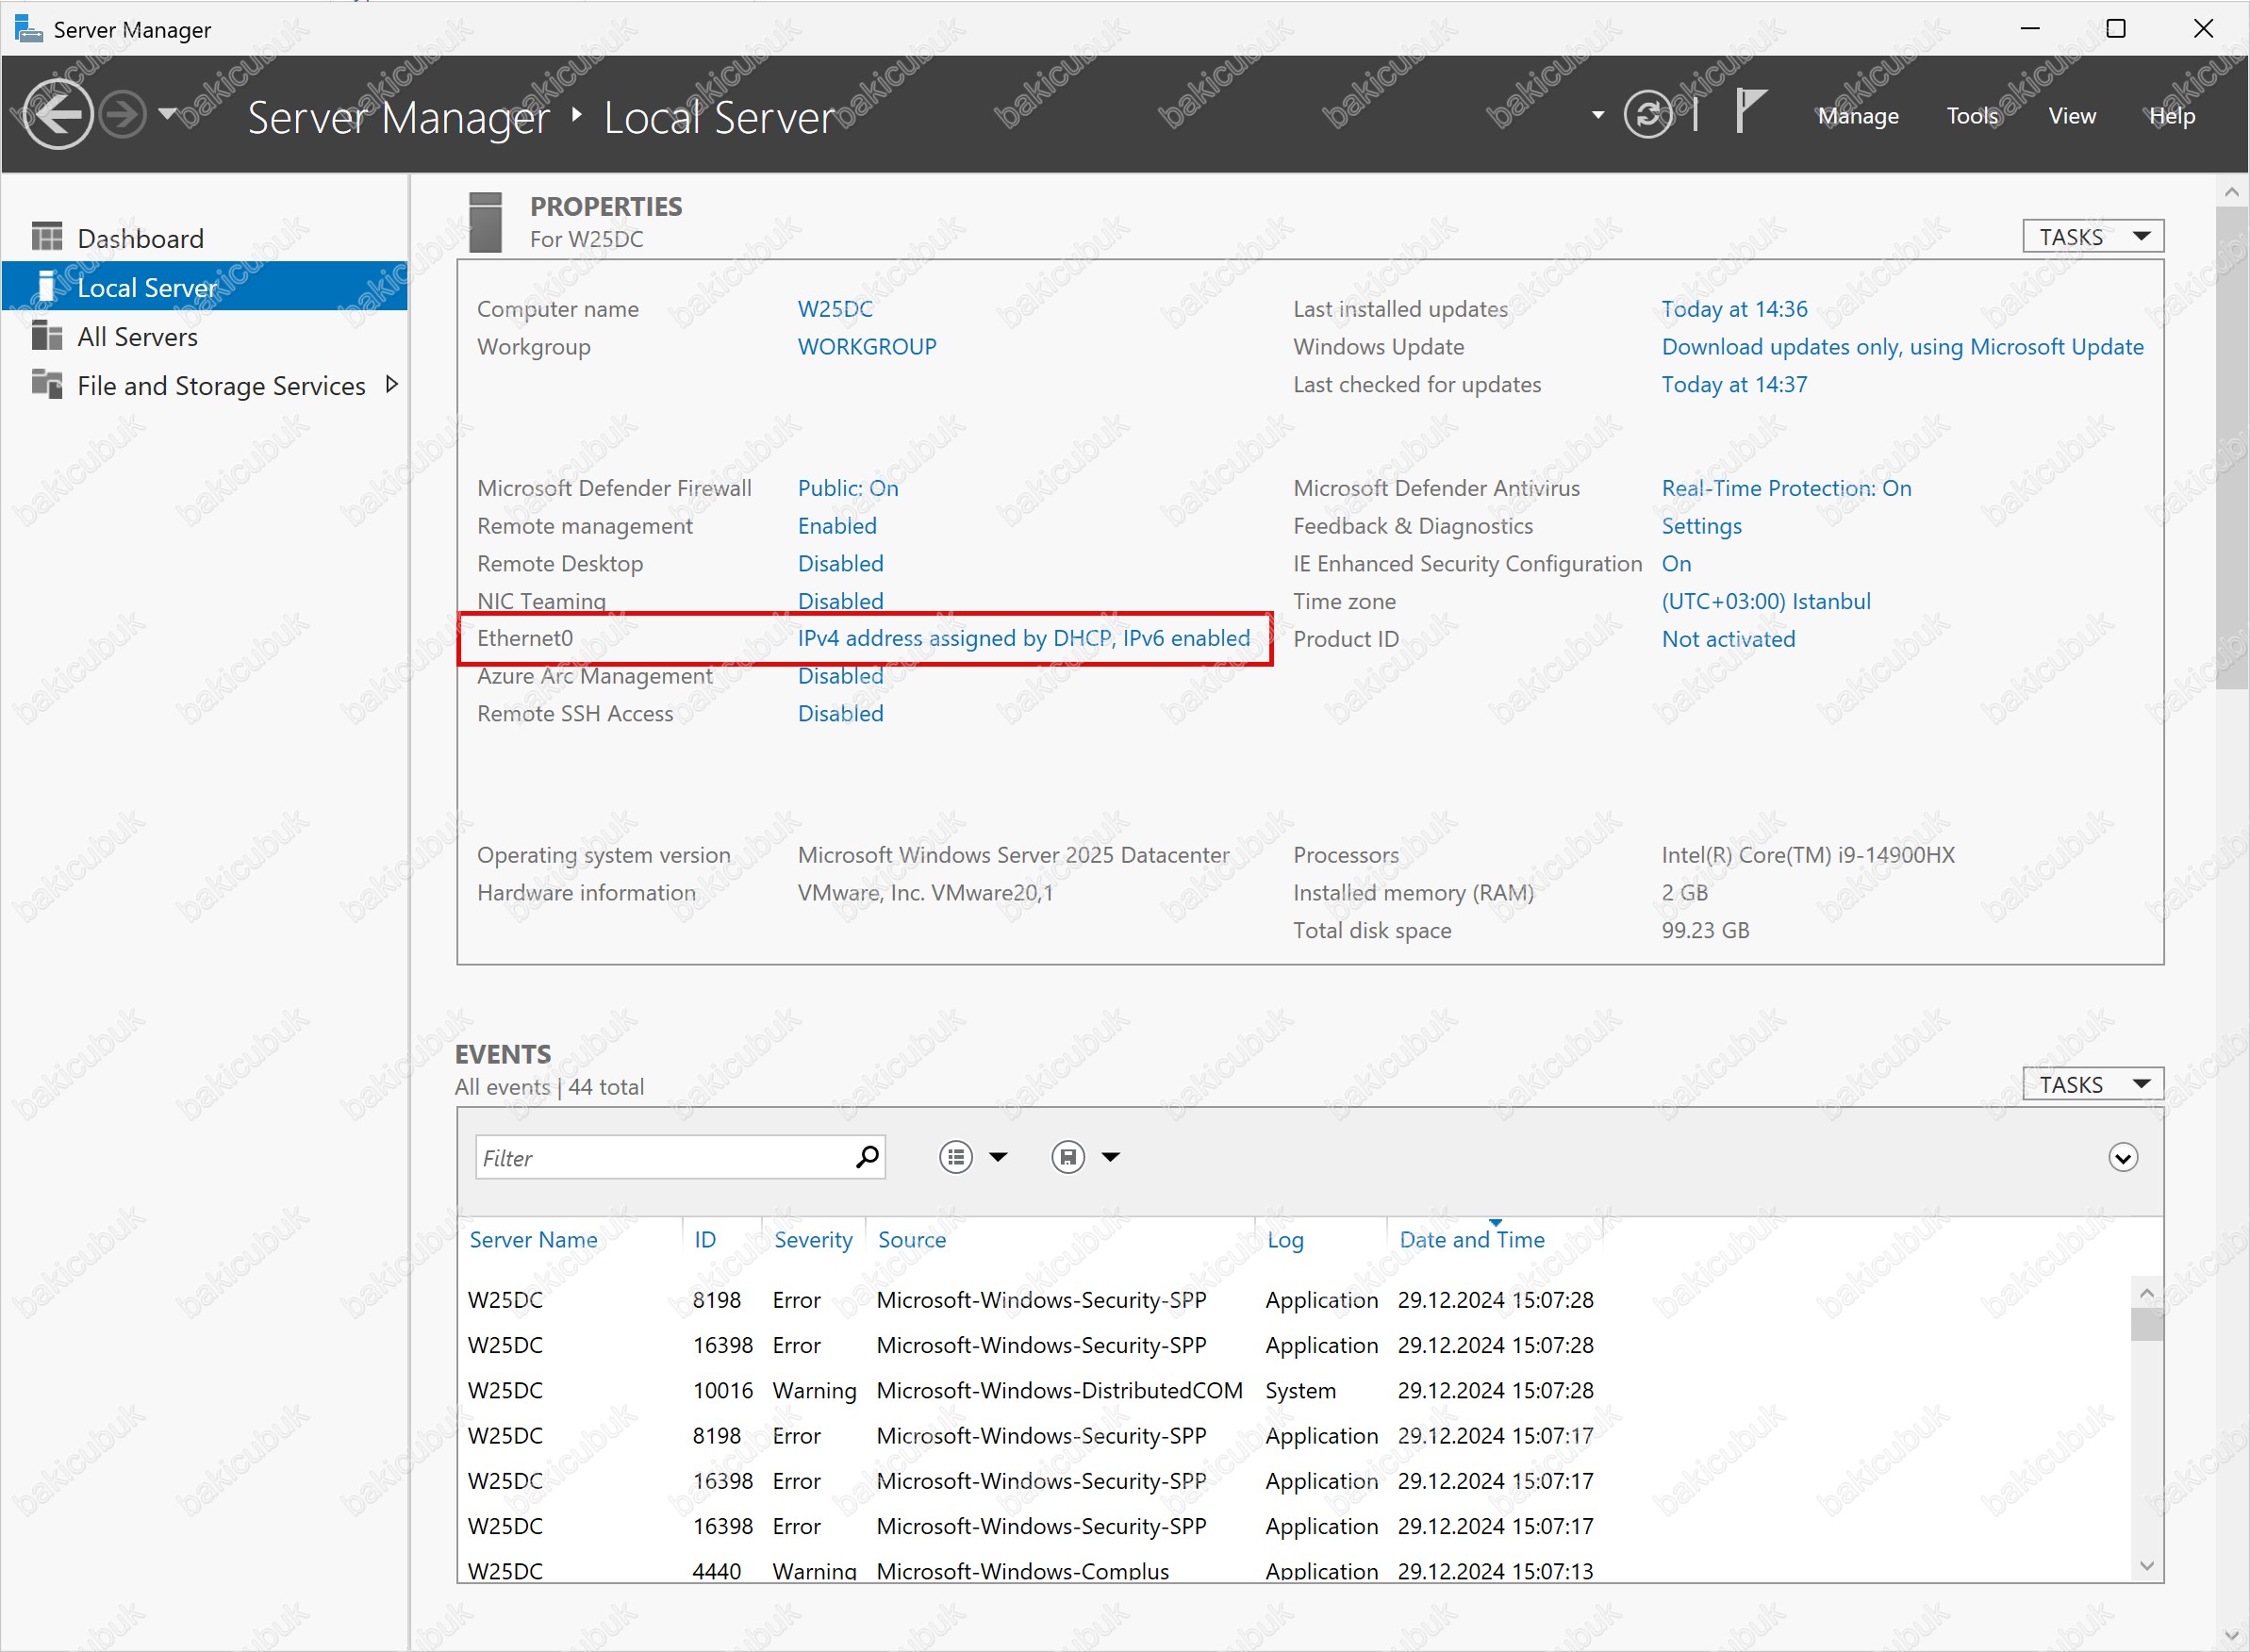
Task: Open dropdown arrow beside list criteria icon
Action: click(998, 1157)
